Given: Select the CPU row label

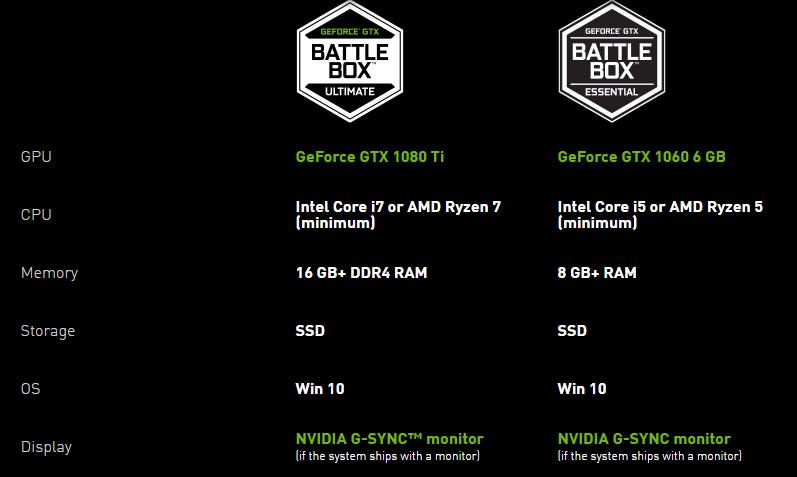Looking at the screenshot, I should coord(36,215).
